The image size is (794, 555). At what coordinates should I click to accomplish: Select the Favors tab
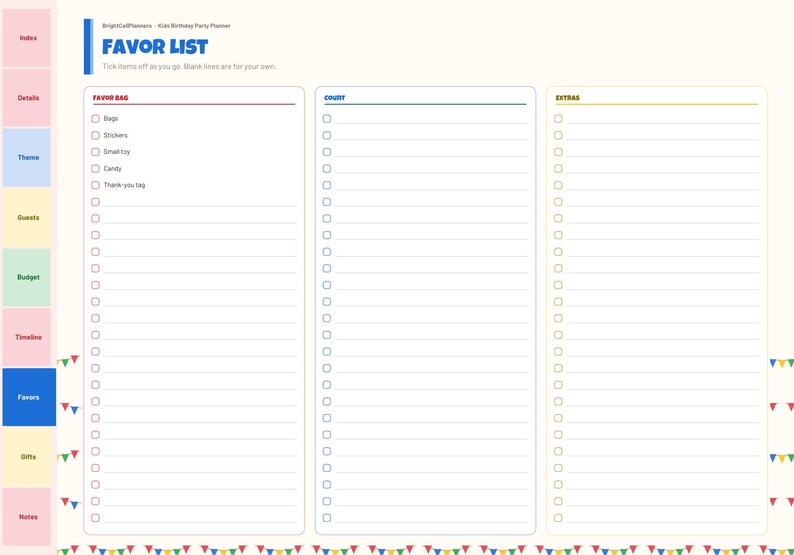[29, 397]
